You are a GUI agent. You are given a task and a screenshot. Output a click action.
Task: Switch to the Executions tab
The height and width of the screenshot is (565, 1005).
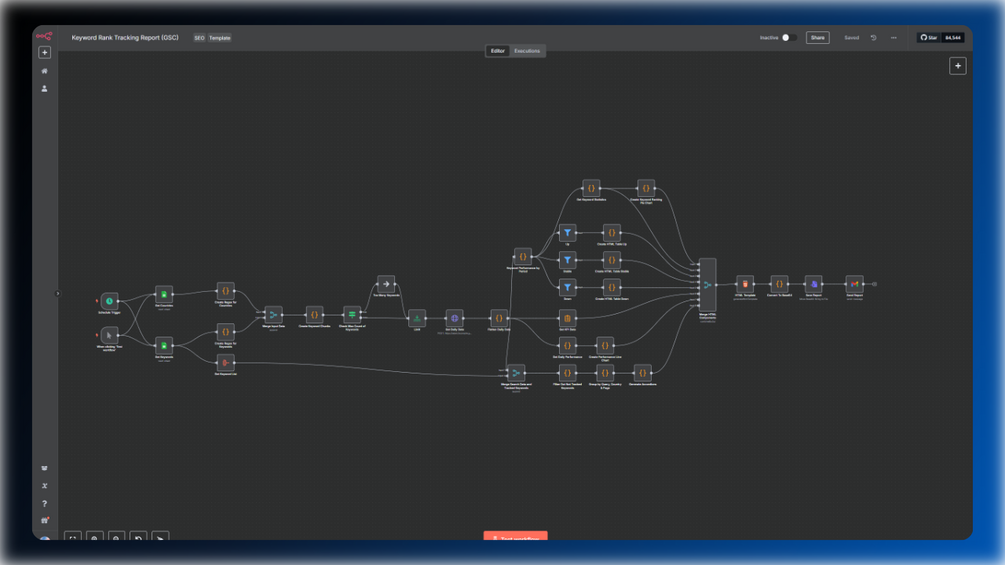pyautogui.click(x=527, y=51)
